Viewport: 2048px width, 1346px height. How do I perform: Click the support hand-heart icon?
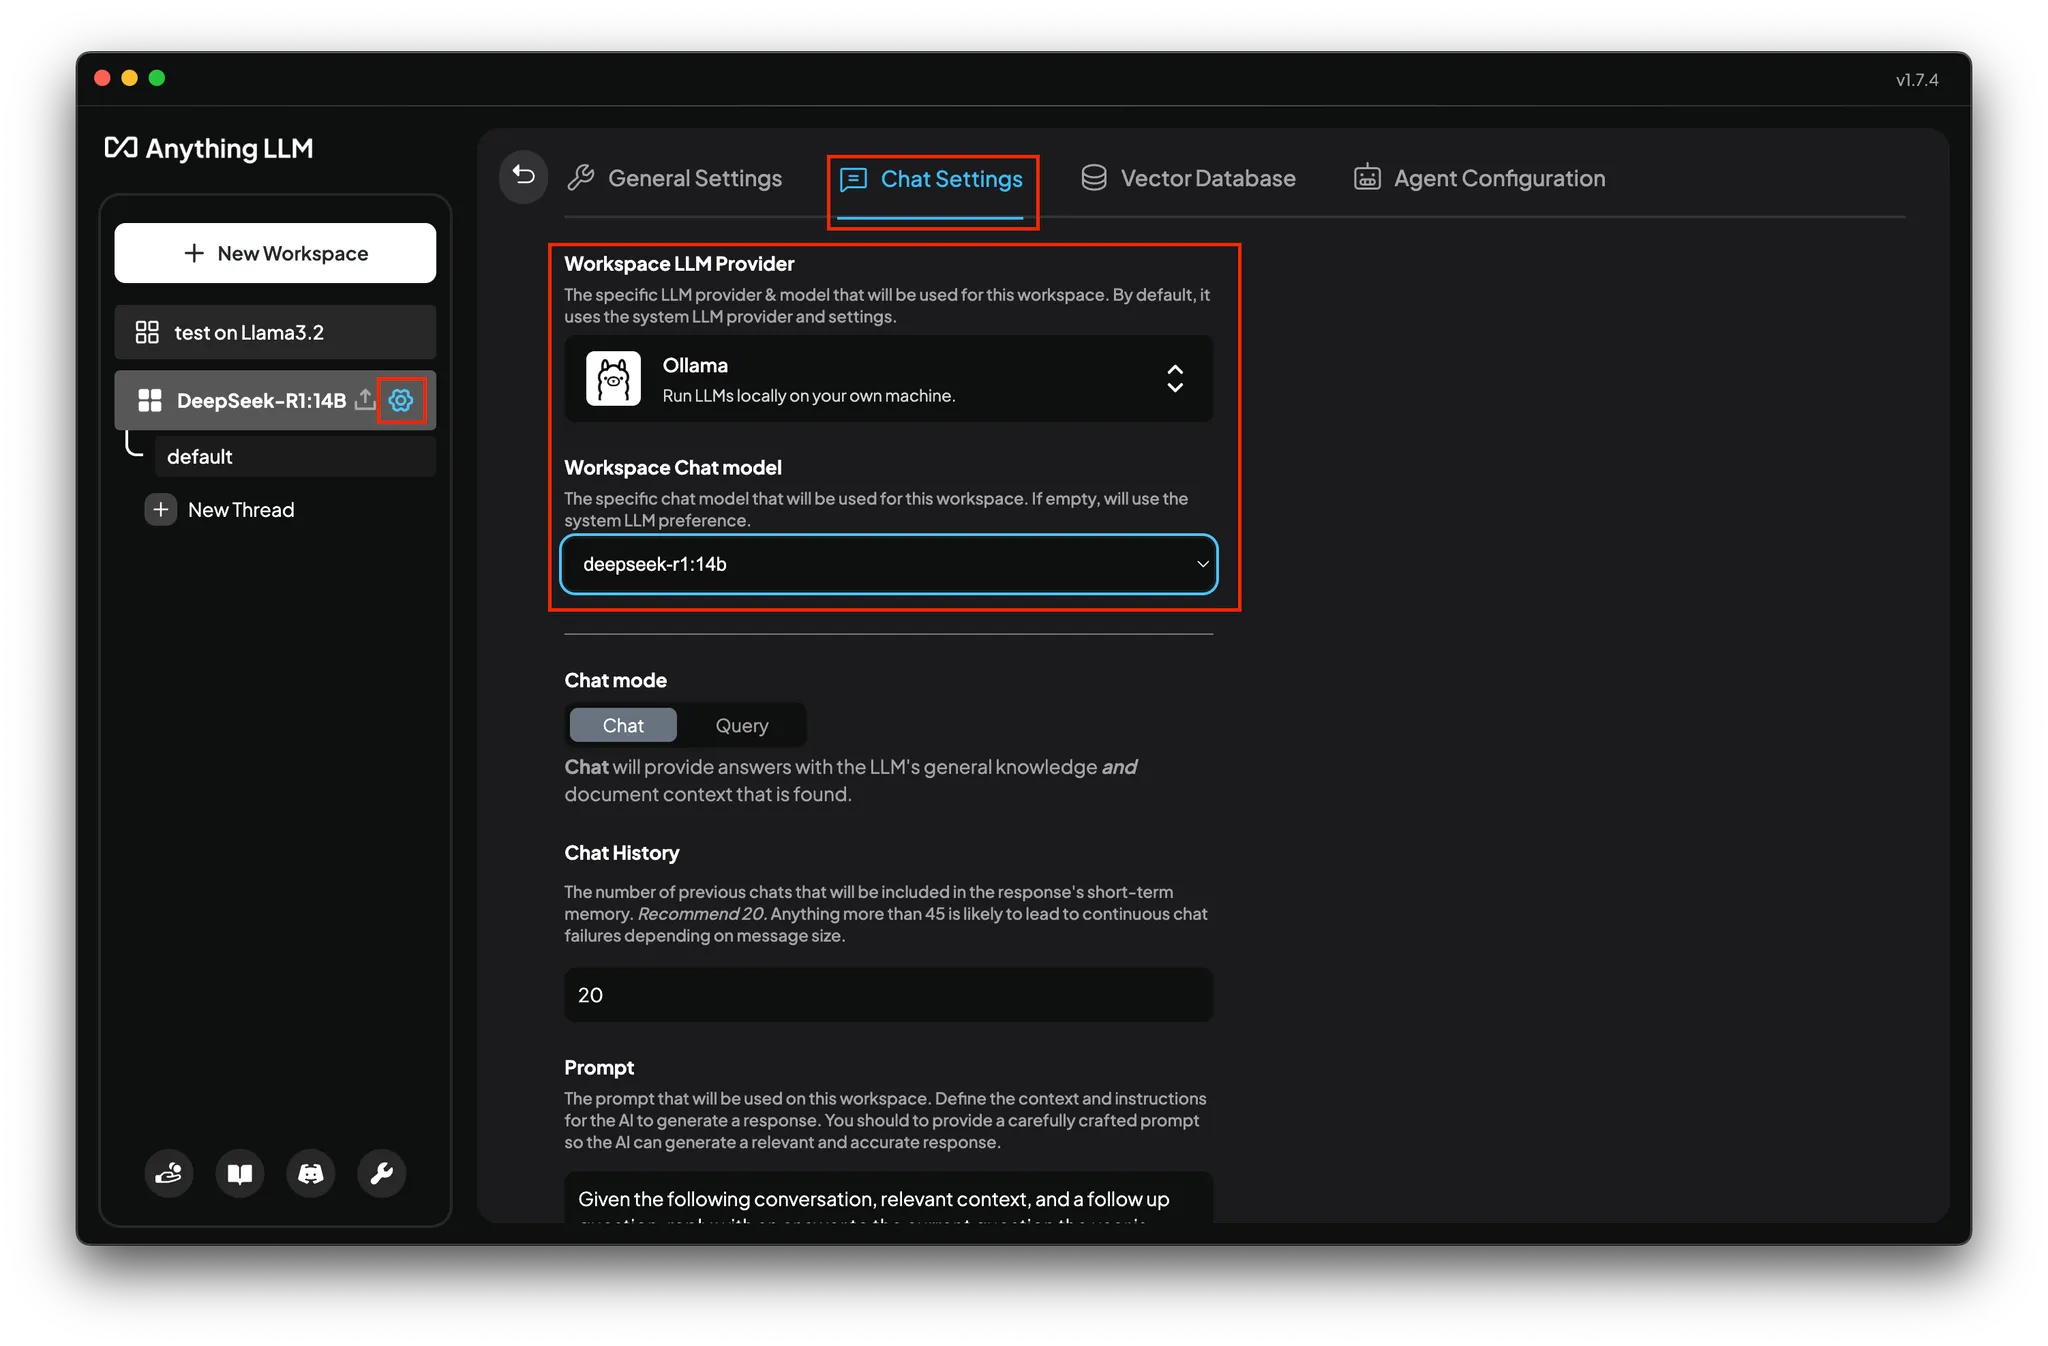pyautogui.click(x=169, y=1173)
